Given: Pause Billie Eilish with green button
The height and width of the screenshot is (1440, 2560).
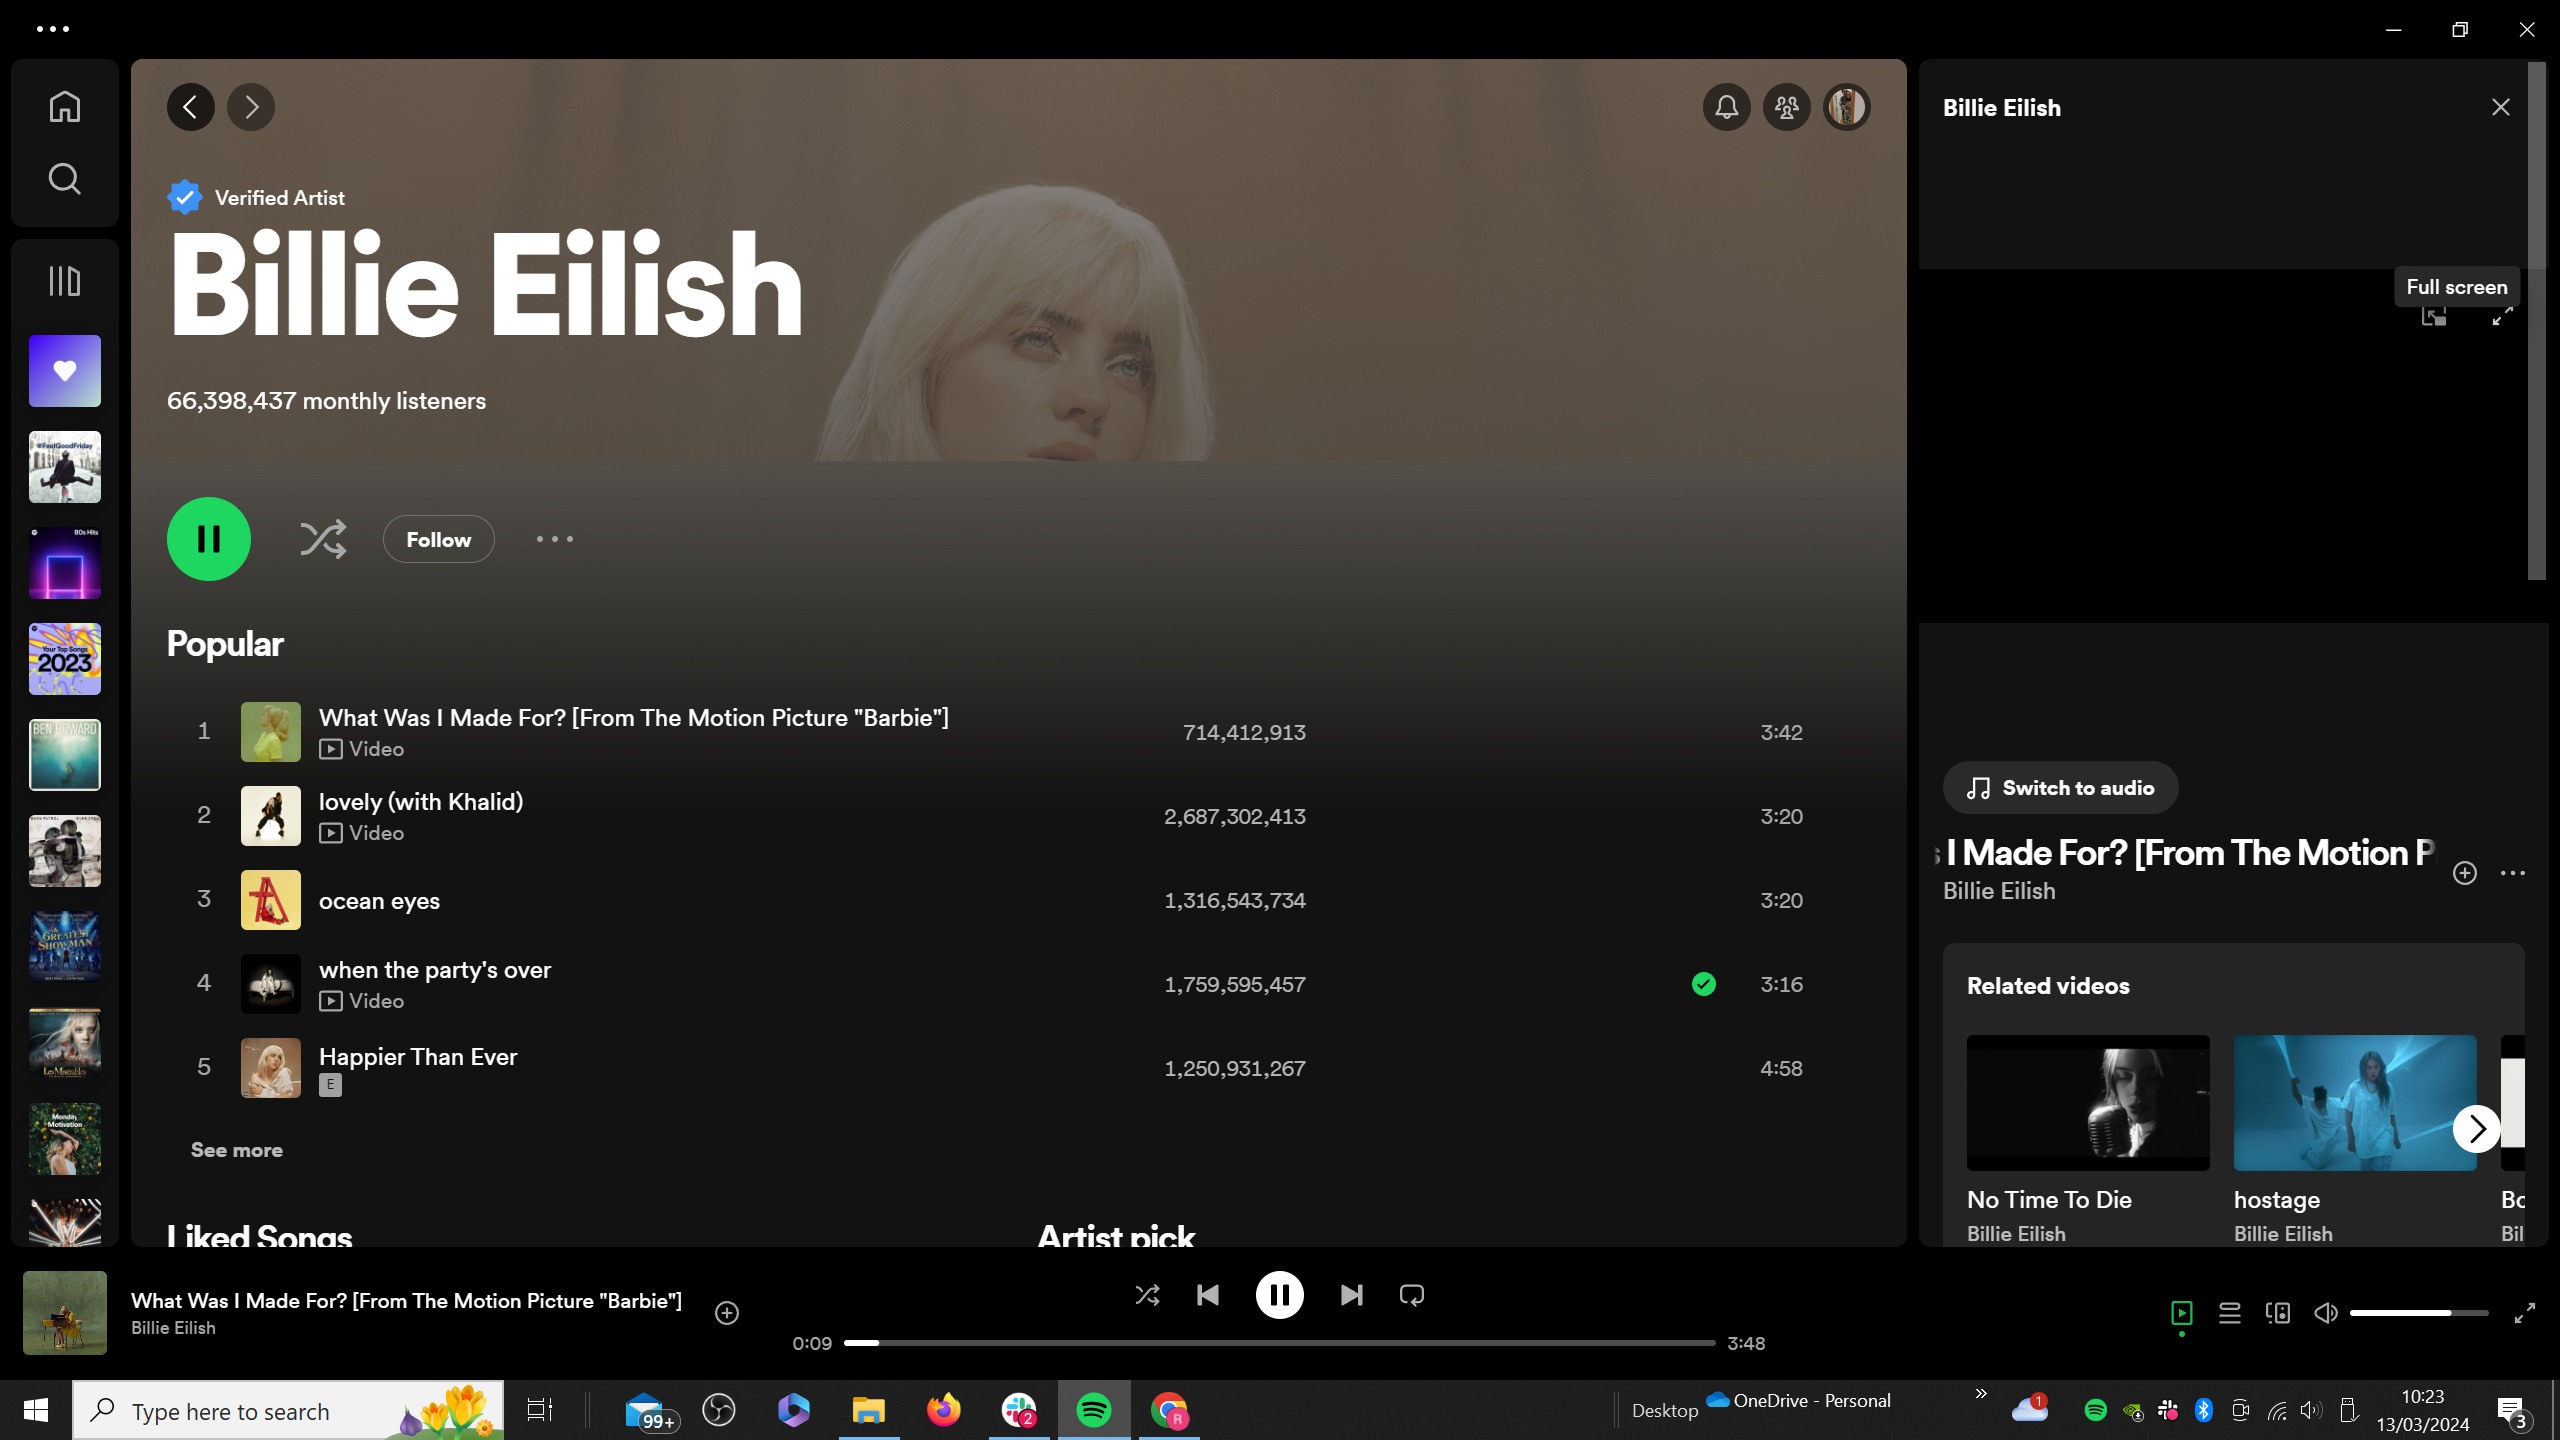Looking at the screenshot, I should click(209, 539).
